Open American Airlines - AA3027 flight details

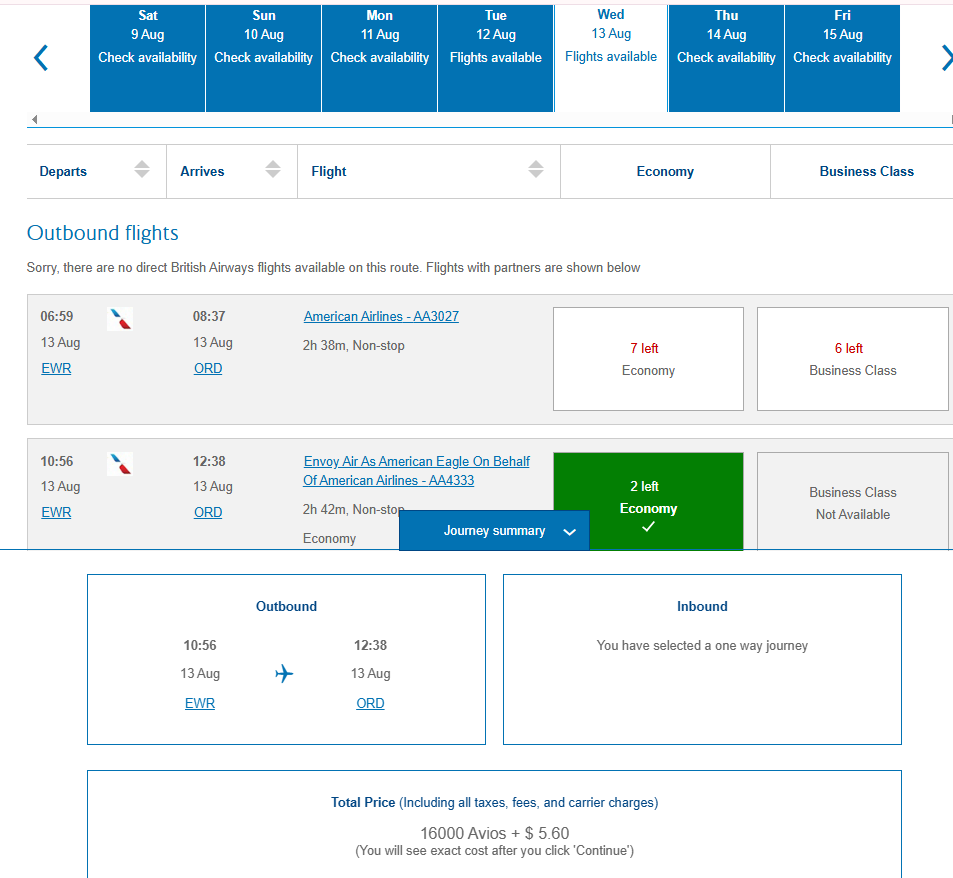(x=381, y=317)
